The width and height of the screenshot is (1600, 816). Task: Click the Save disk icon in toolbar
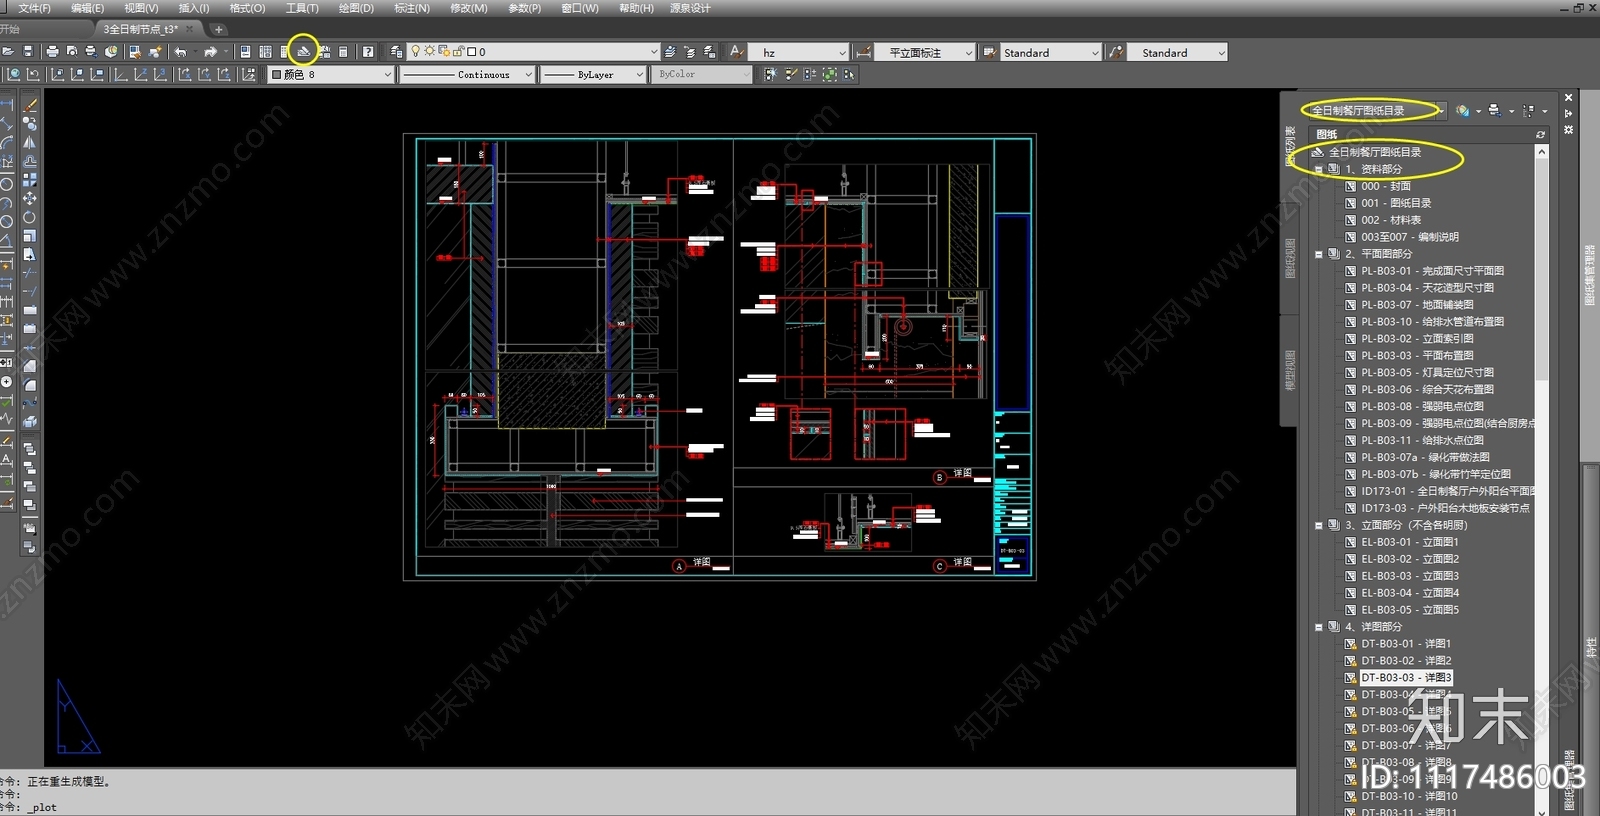click(28, 51)
